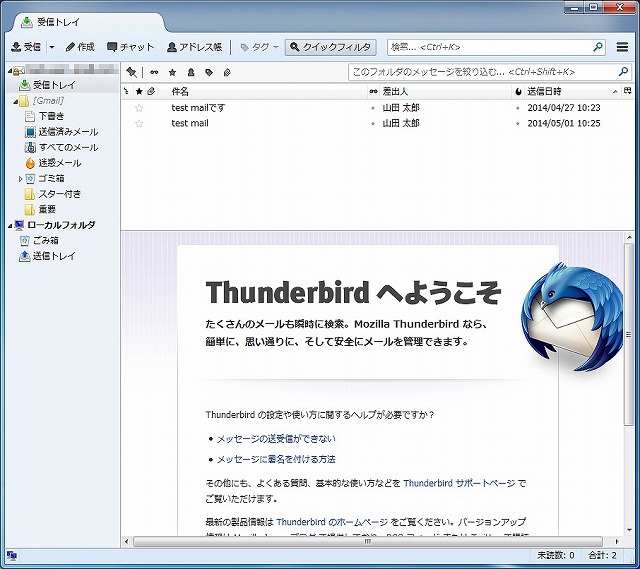Toggle the starred filter icon
Viewport: 640px width, 569px height.
(172, 72)
